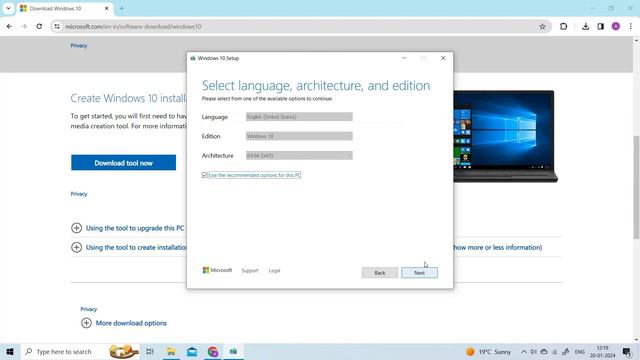The image size is (640, 360).
Task: Open Mail app from taskbar
Action: tap(192, 351)
